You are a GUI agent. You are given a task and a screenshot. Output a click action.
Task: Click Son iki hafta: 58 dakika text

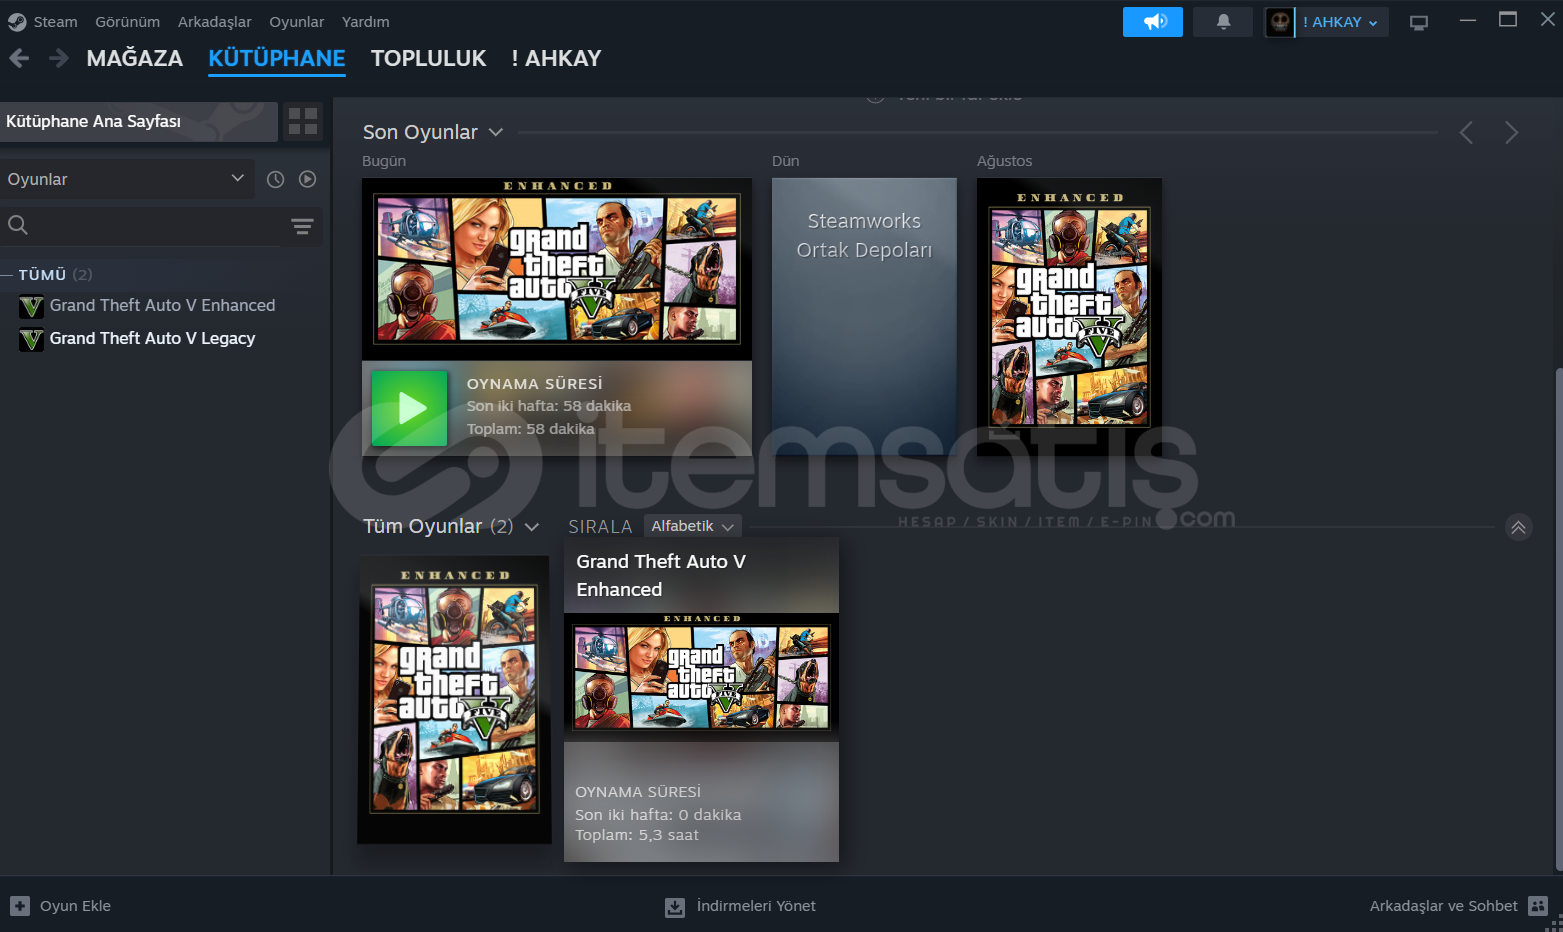(549, 406)
